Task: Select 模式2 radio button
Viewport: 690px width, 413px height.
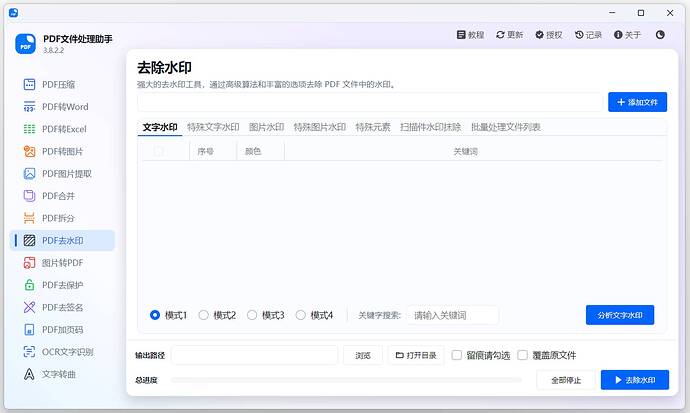Action: (203, 315)
